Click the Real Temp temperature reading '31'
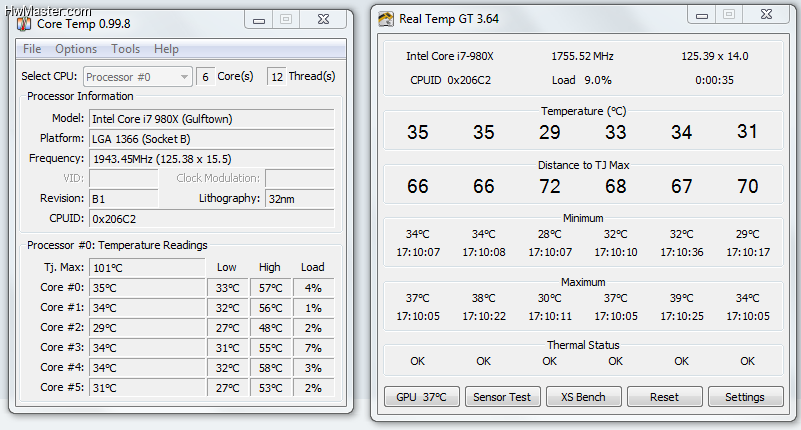The width and height of the screenshot is (801, 430). tap(747, 132)
